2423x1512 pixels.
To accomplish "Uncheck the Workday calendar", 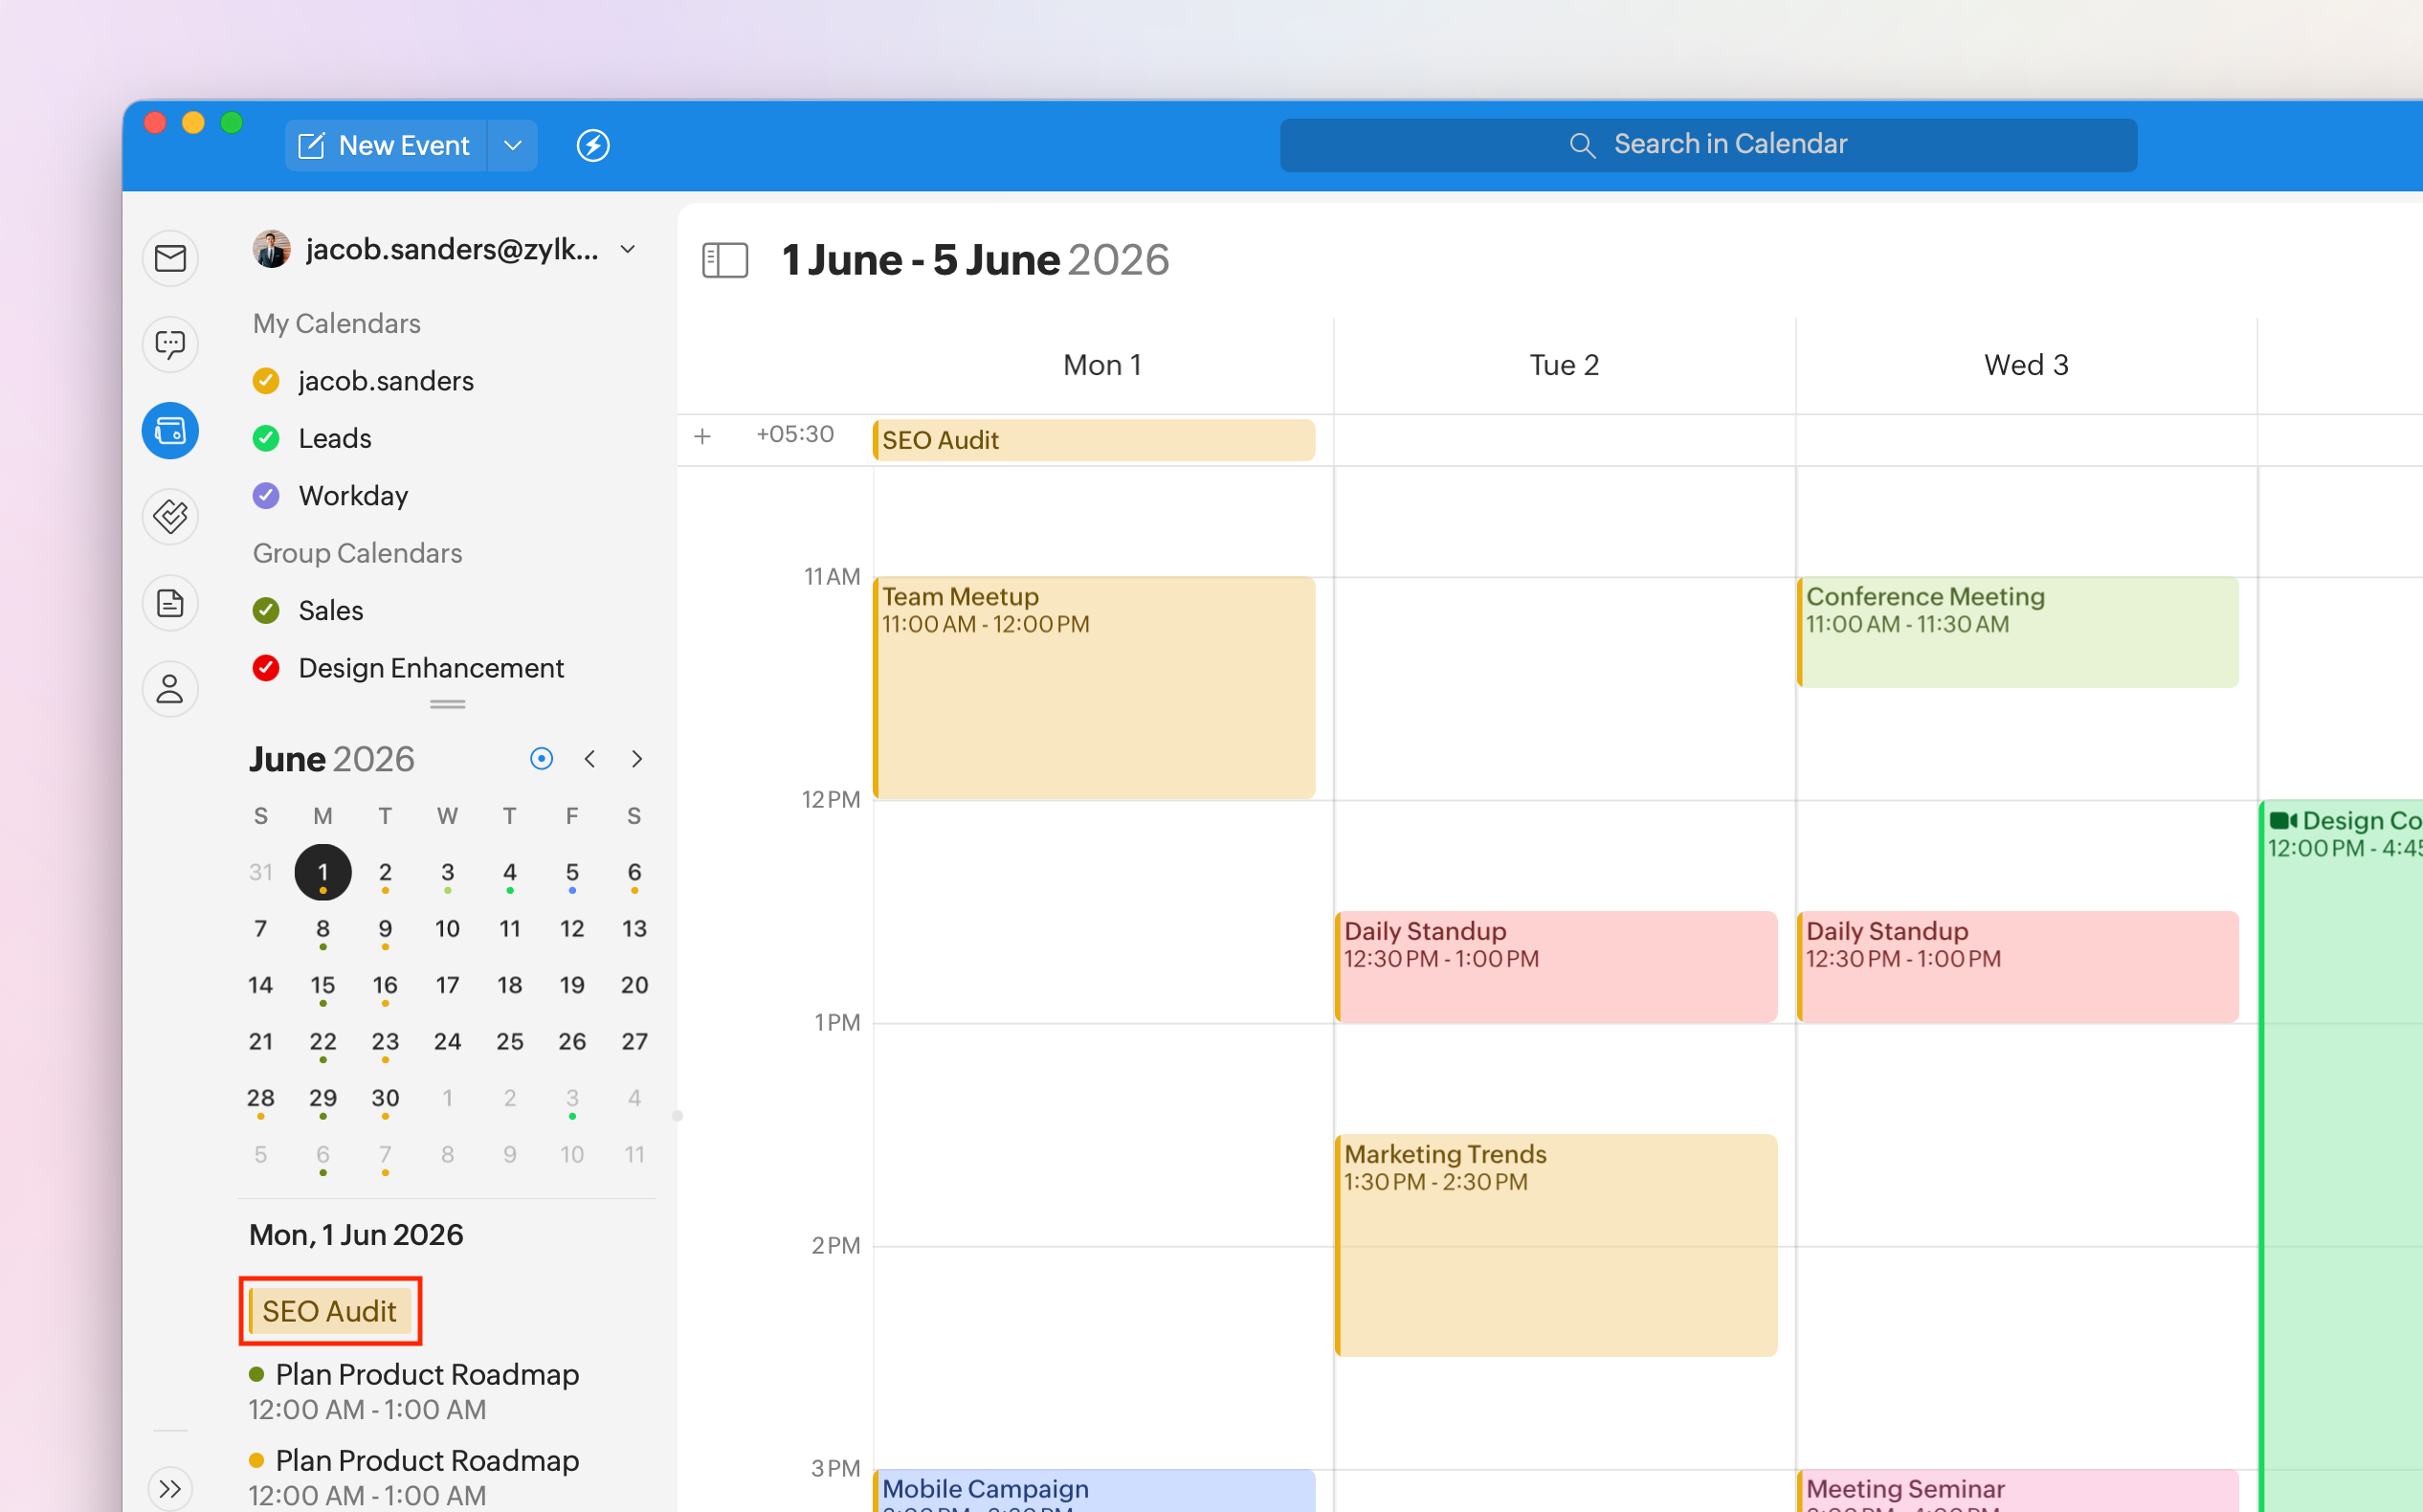I will 266,496.
